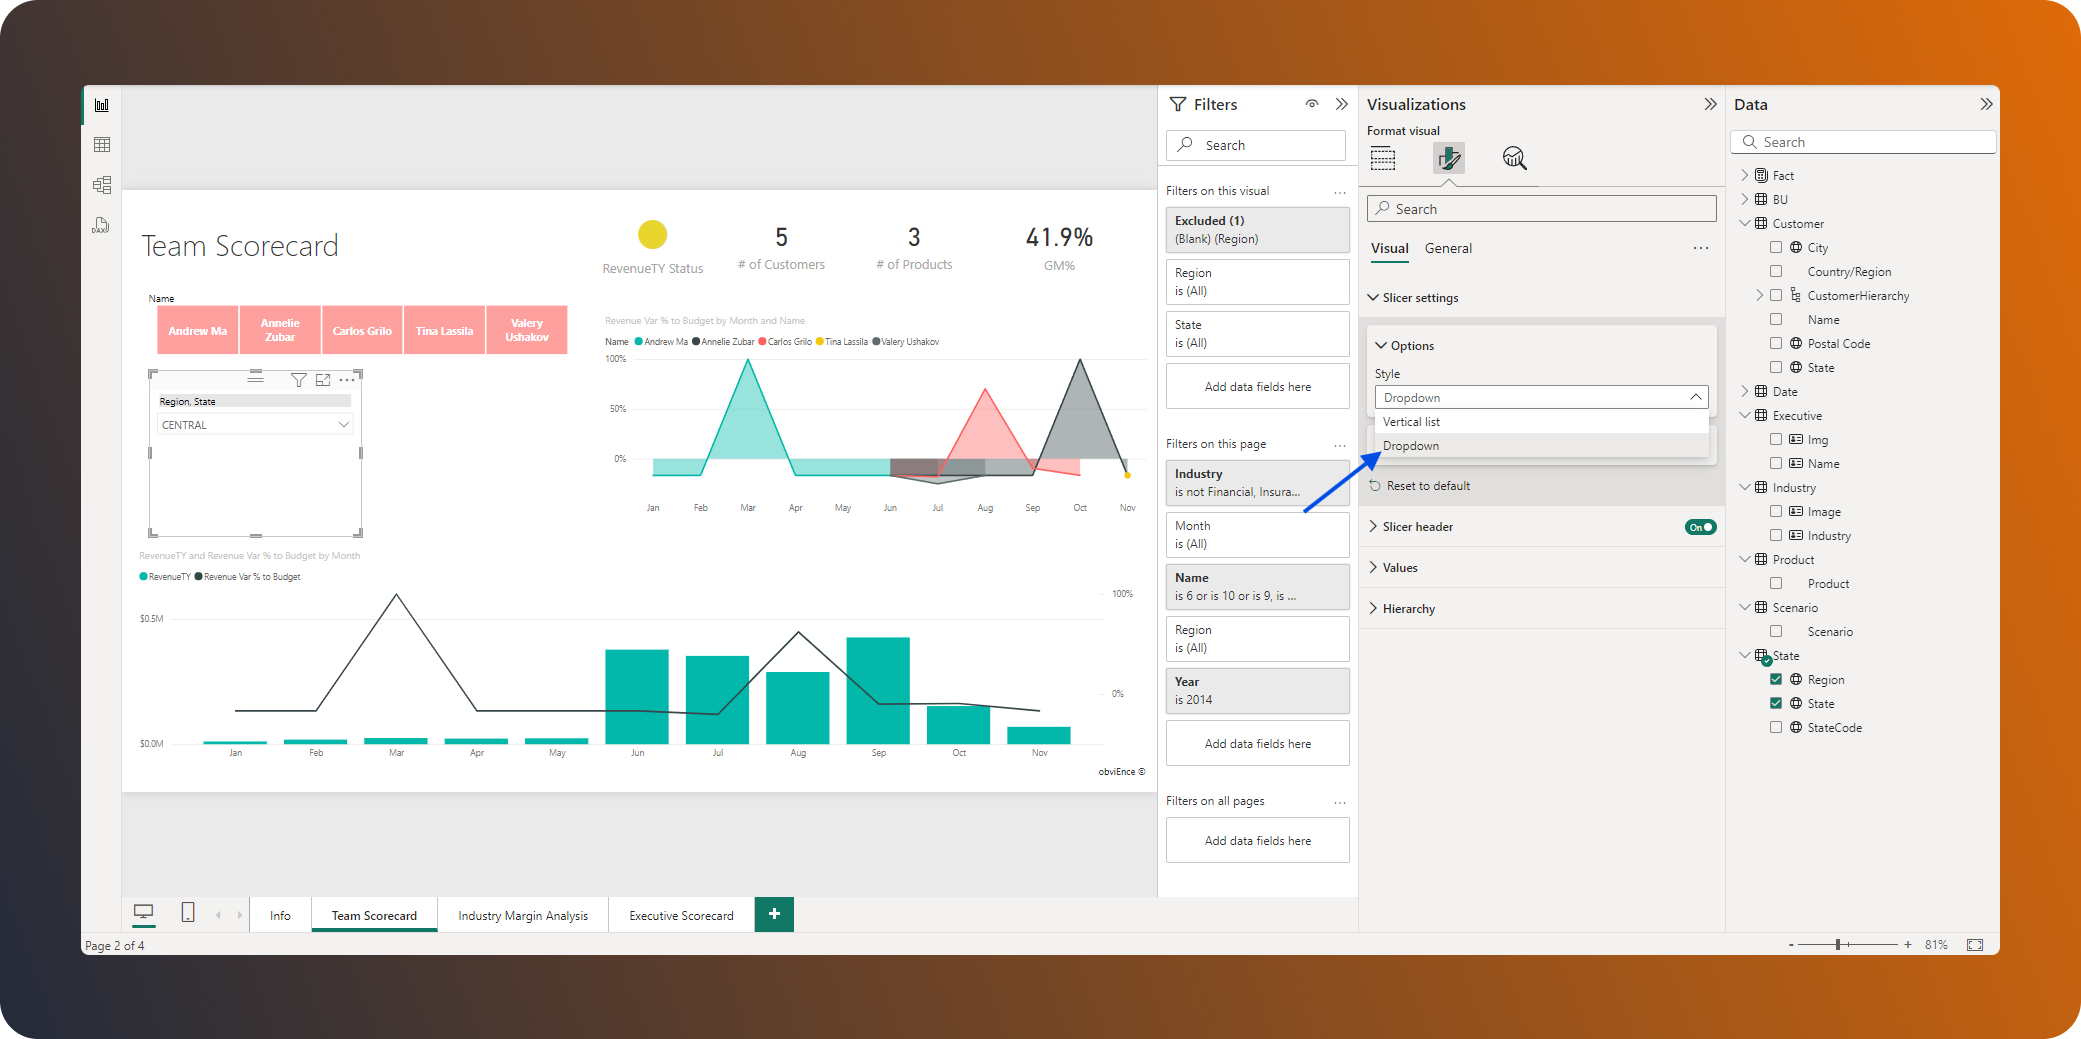Click Reset to default
This screenshot has height=1039, width=2081.
(x=1428, y=485)
